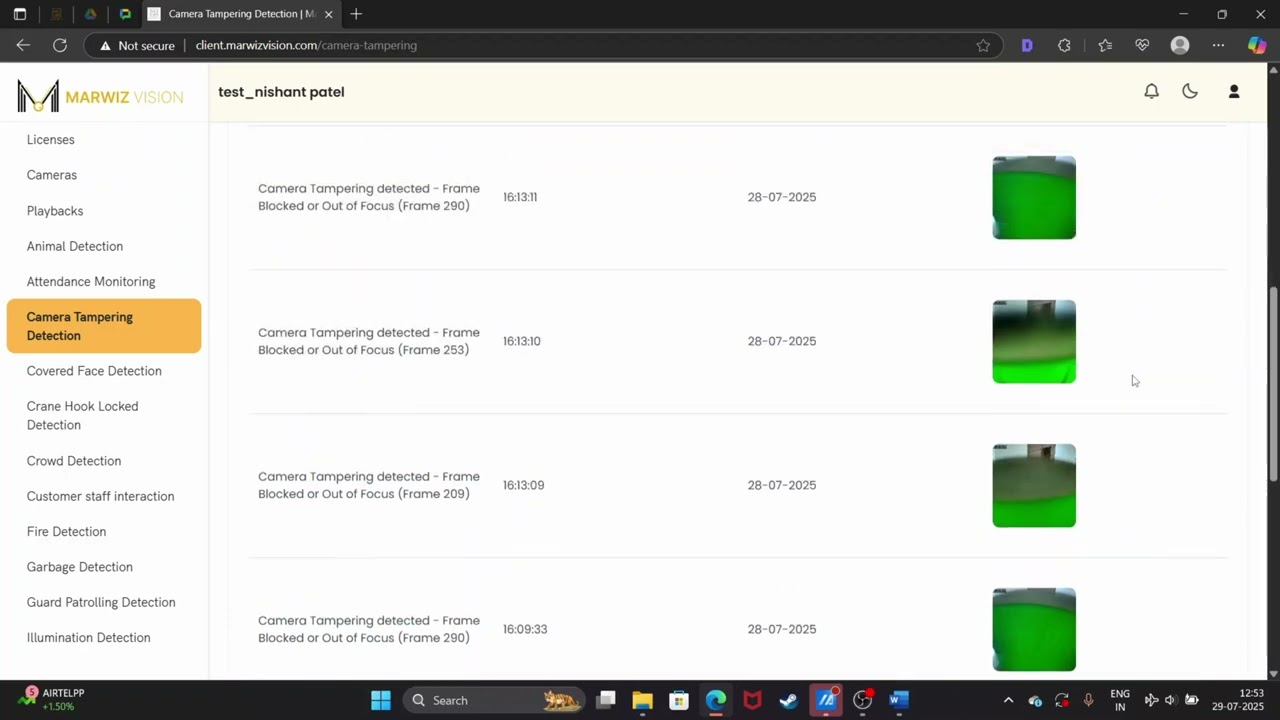Viewport: 1280px width, 720px height.
Task: Open Microsoft Store from taskbar
Action: [679, 700]
